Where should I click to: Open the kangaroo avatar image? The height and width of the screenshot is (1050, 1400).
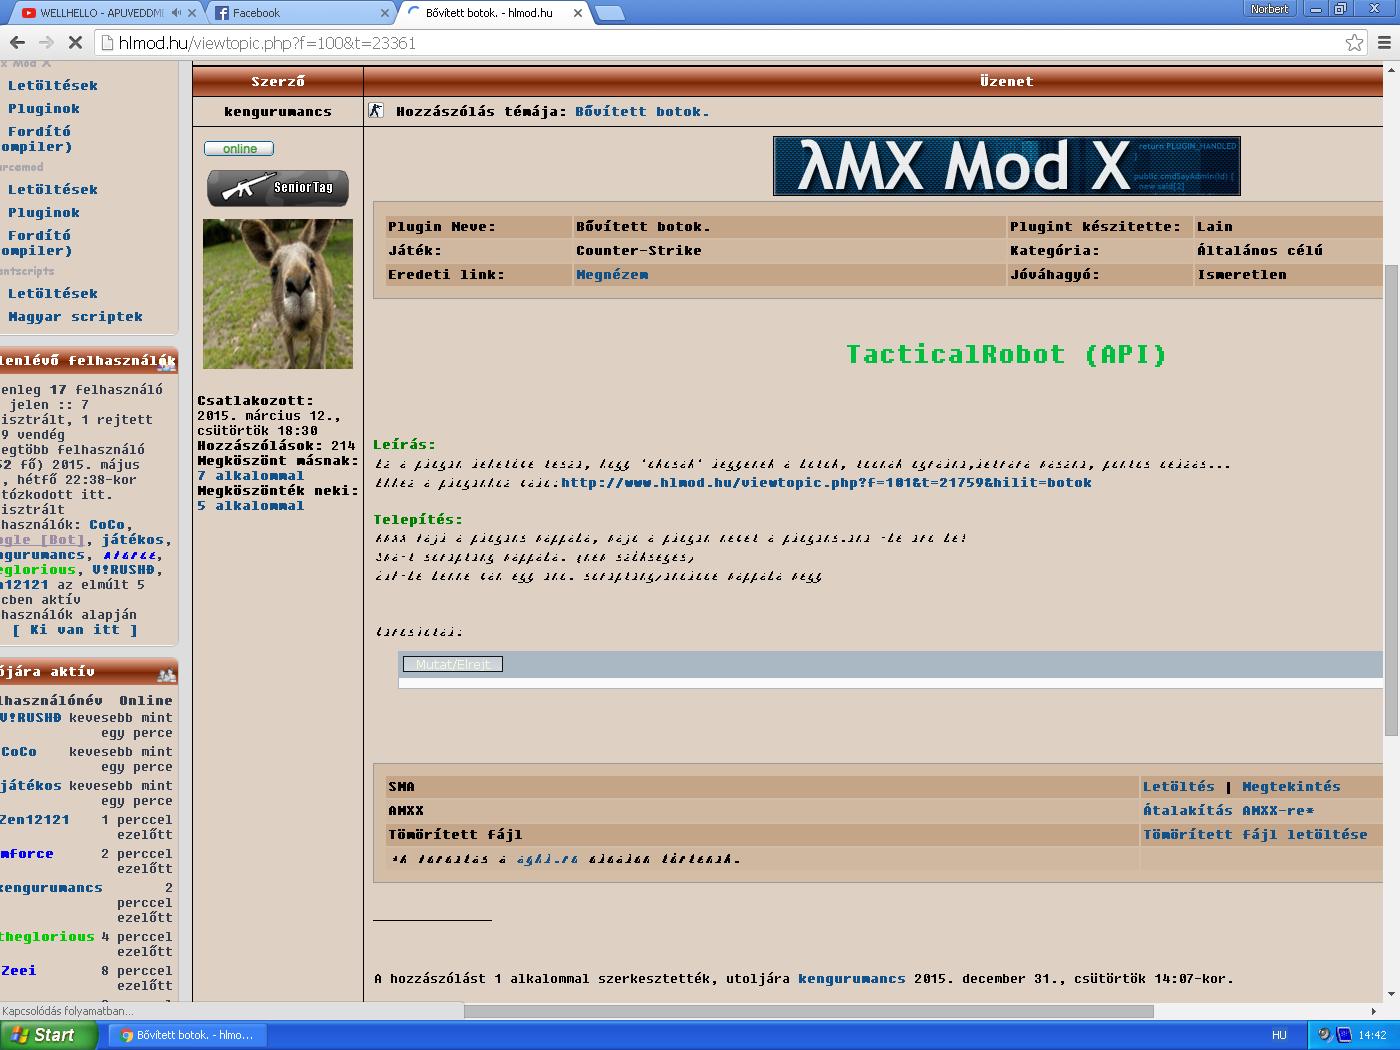point(278,294)
